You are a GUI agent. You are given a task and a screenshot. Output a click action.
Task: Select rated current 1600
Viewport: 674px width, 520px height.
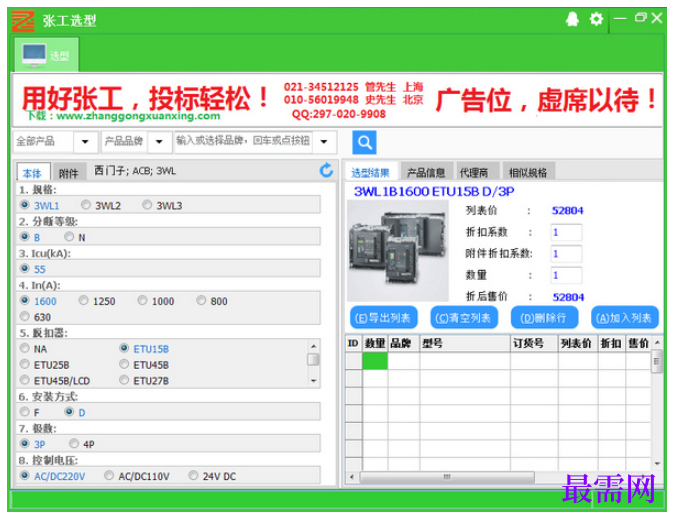(x=25, y=300)
